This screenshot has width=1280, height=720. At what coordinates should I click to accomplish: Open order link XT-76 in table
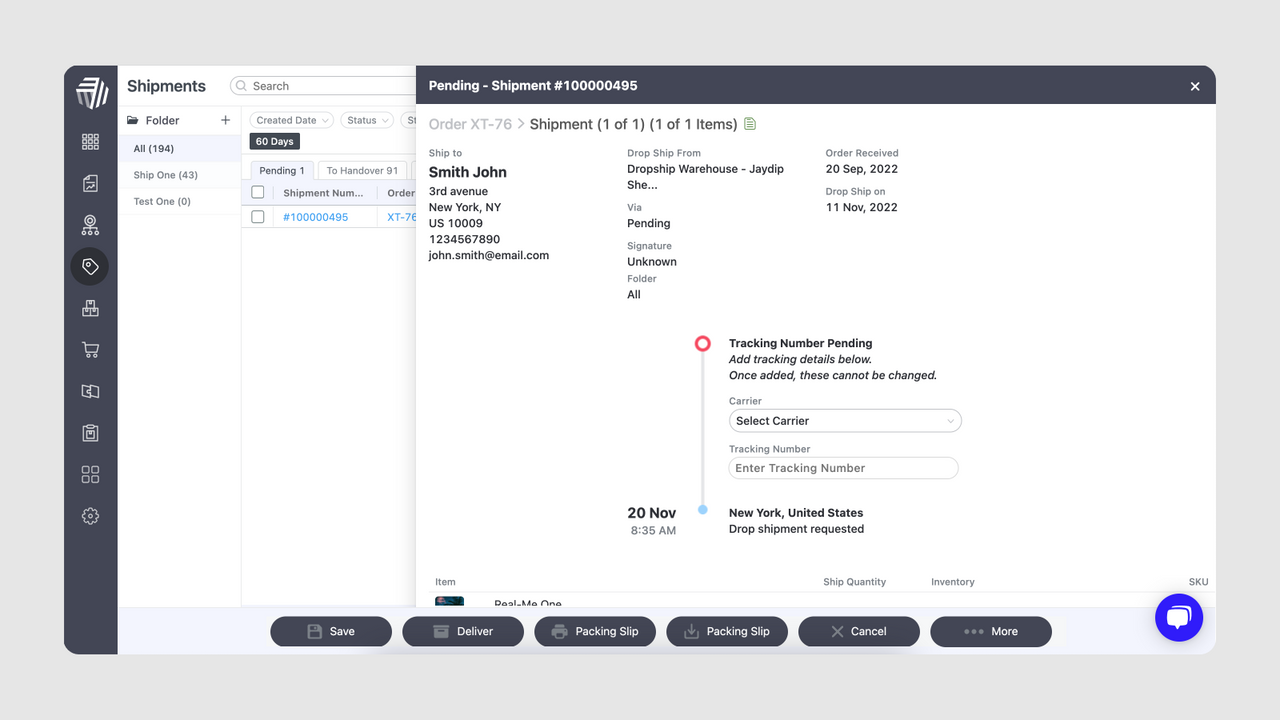pos(401,217)
